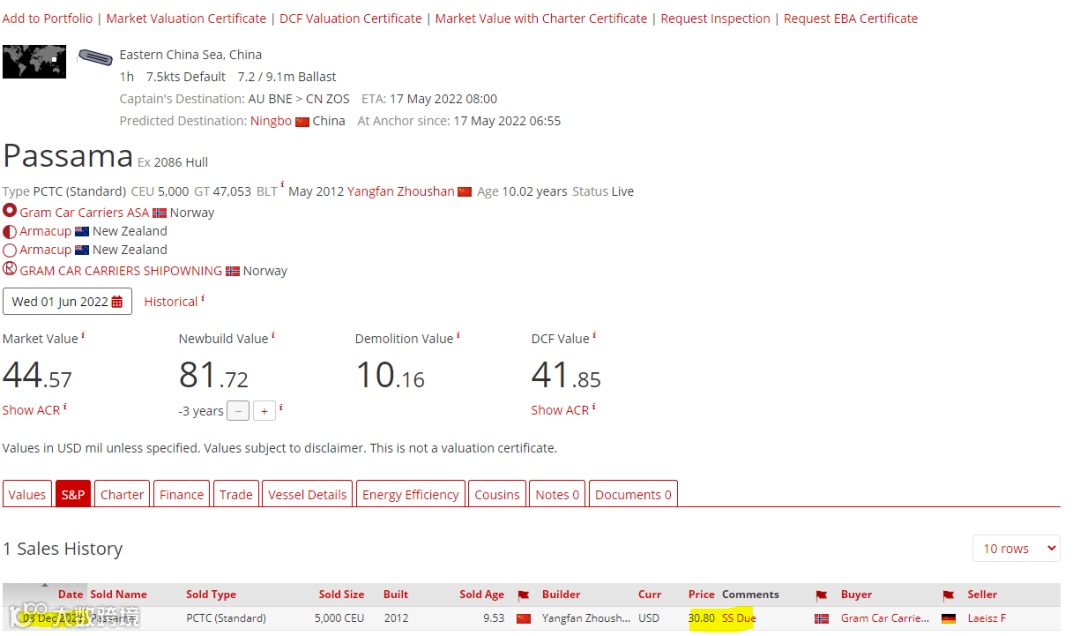Open the Documents 0 tab
1080x636 pixels.
[633, 495]
